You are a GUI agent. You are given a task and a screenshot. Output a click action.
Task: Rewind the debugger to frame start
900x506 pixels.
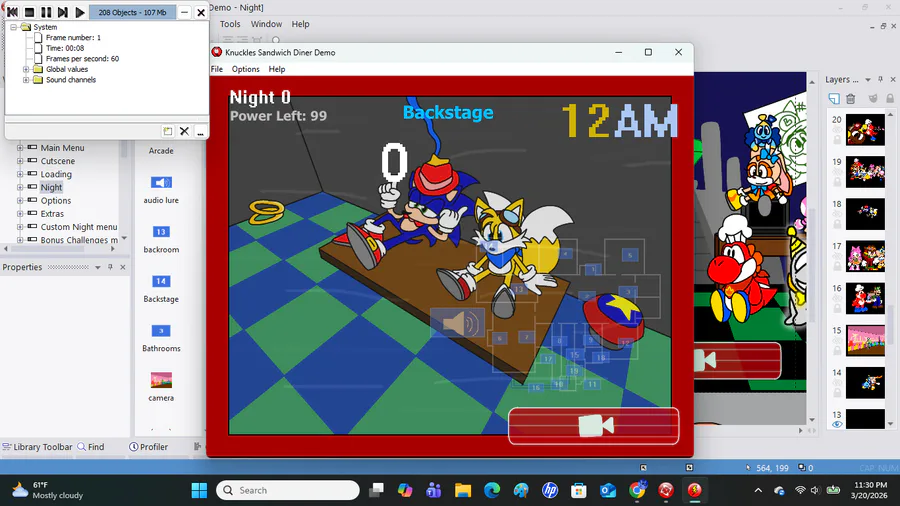point(12,12)
